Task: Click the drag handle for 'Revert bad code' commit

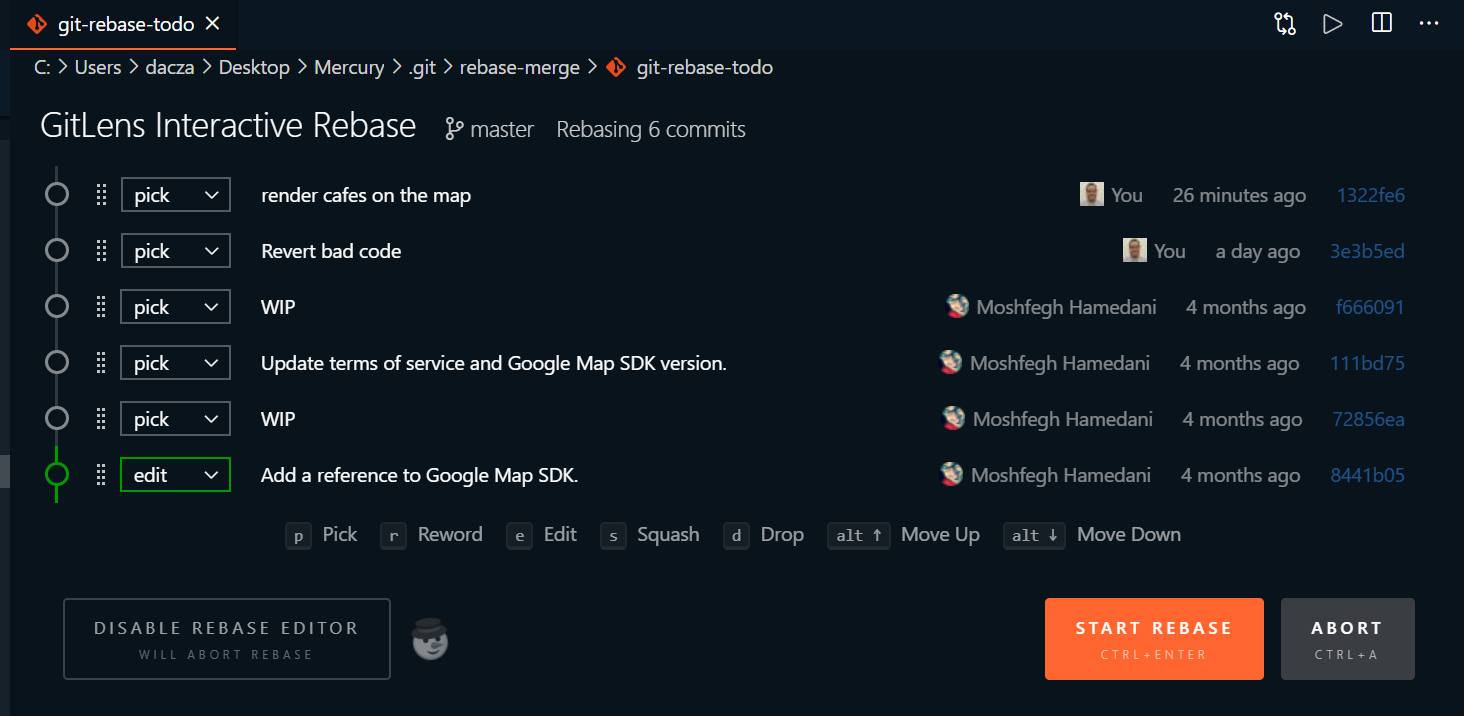Action: [101, 251]
